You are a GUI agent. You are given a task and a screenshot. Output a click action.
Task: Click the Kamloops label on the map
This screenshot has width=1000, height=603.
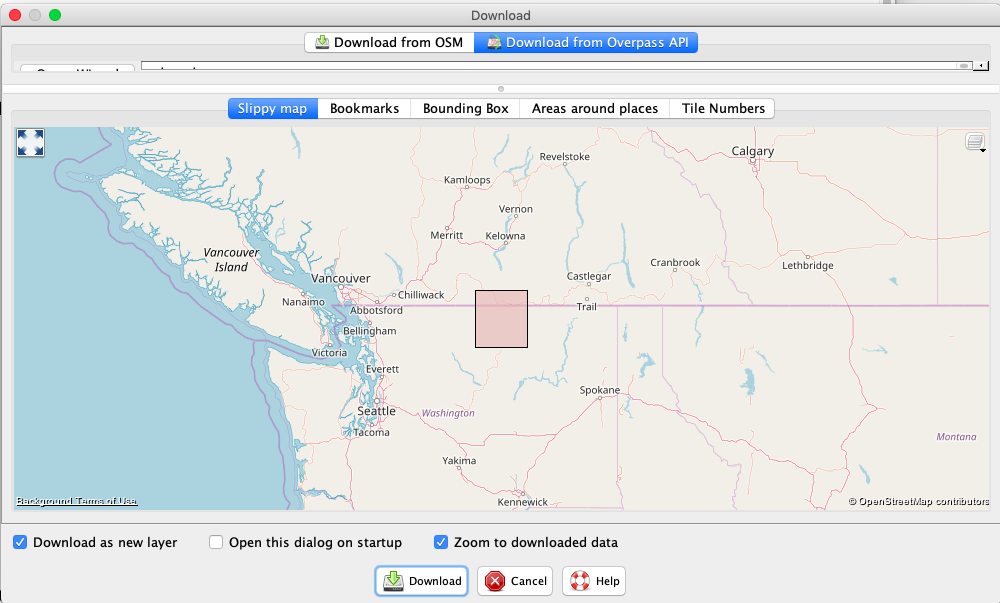[467, 180]
